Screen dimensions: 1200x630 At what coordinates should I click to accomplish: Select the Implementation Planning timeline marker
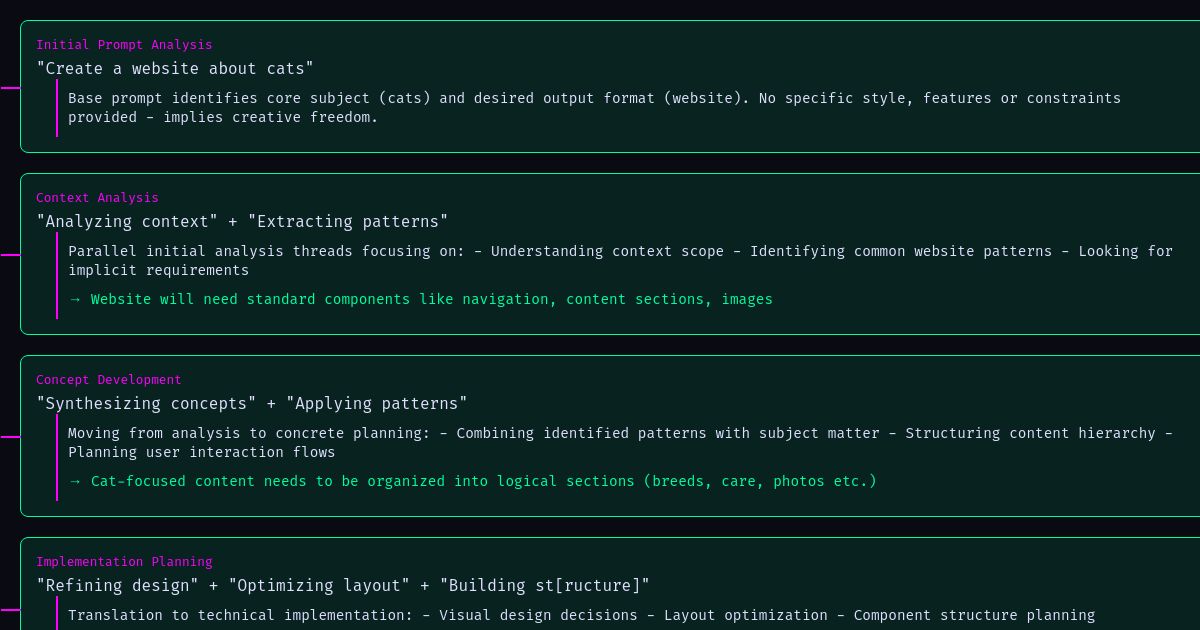(x=10, y=609)
